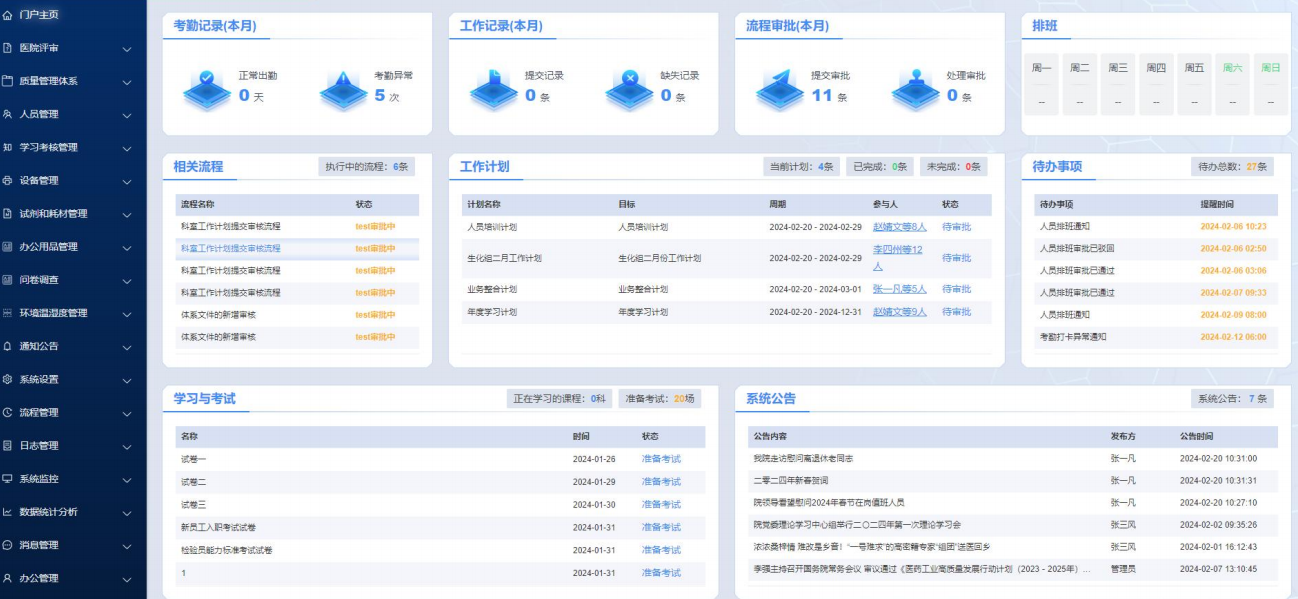Click the 检验员能力标准考试试卷 row
The height and width of the screenshot is (599, 1298).
click(440, 550)
